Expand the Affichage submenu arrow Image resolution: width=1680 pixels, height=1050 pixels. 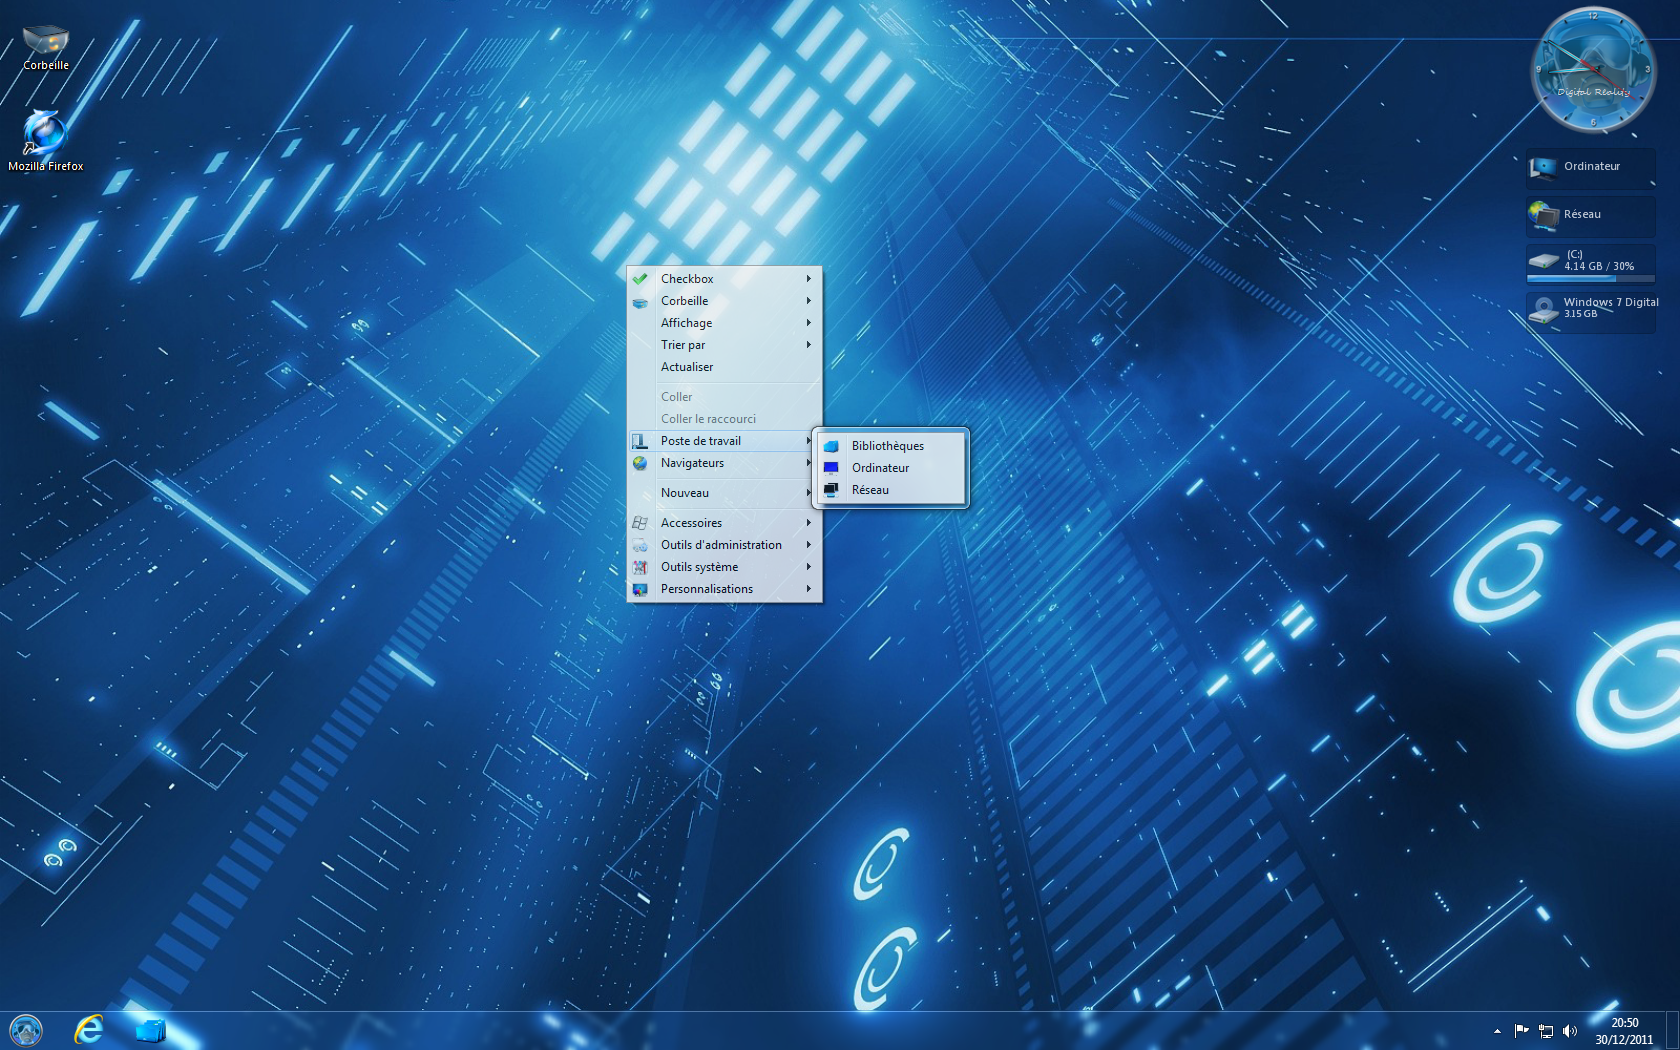[x=808, y=323]
